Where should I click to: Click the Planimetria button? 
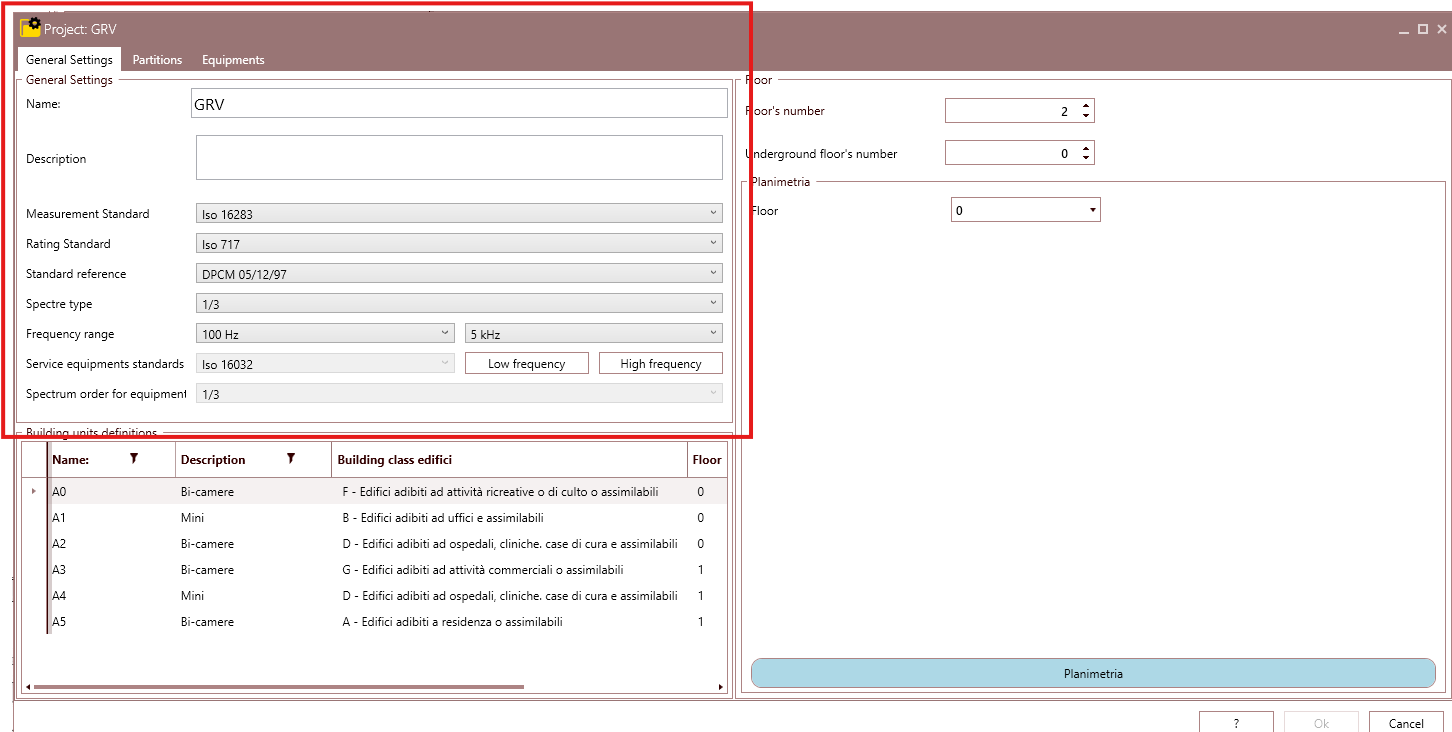[x=1093, y=673]
